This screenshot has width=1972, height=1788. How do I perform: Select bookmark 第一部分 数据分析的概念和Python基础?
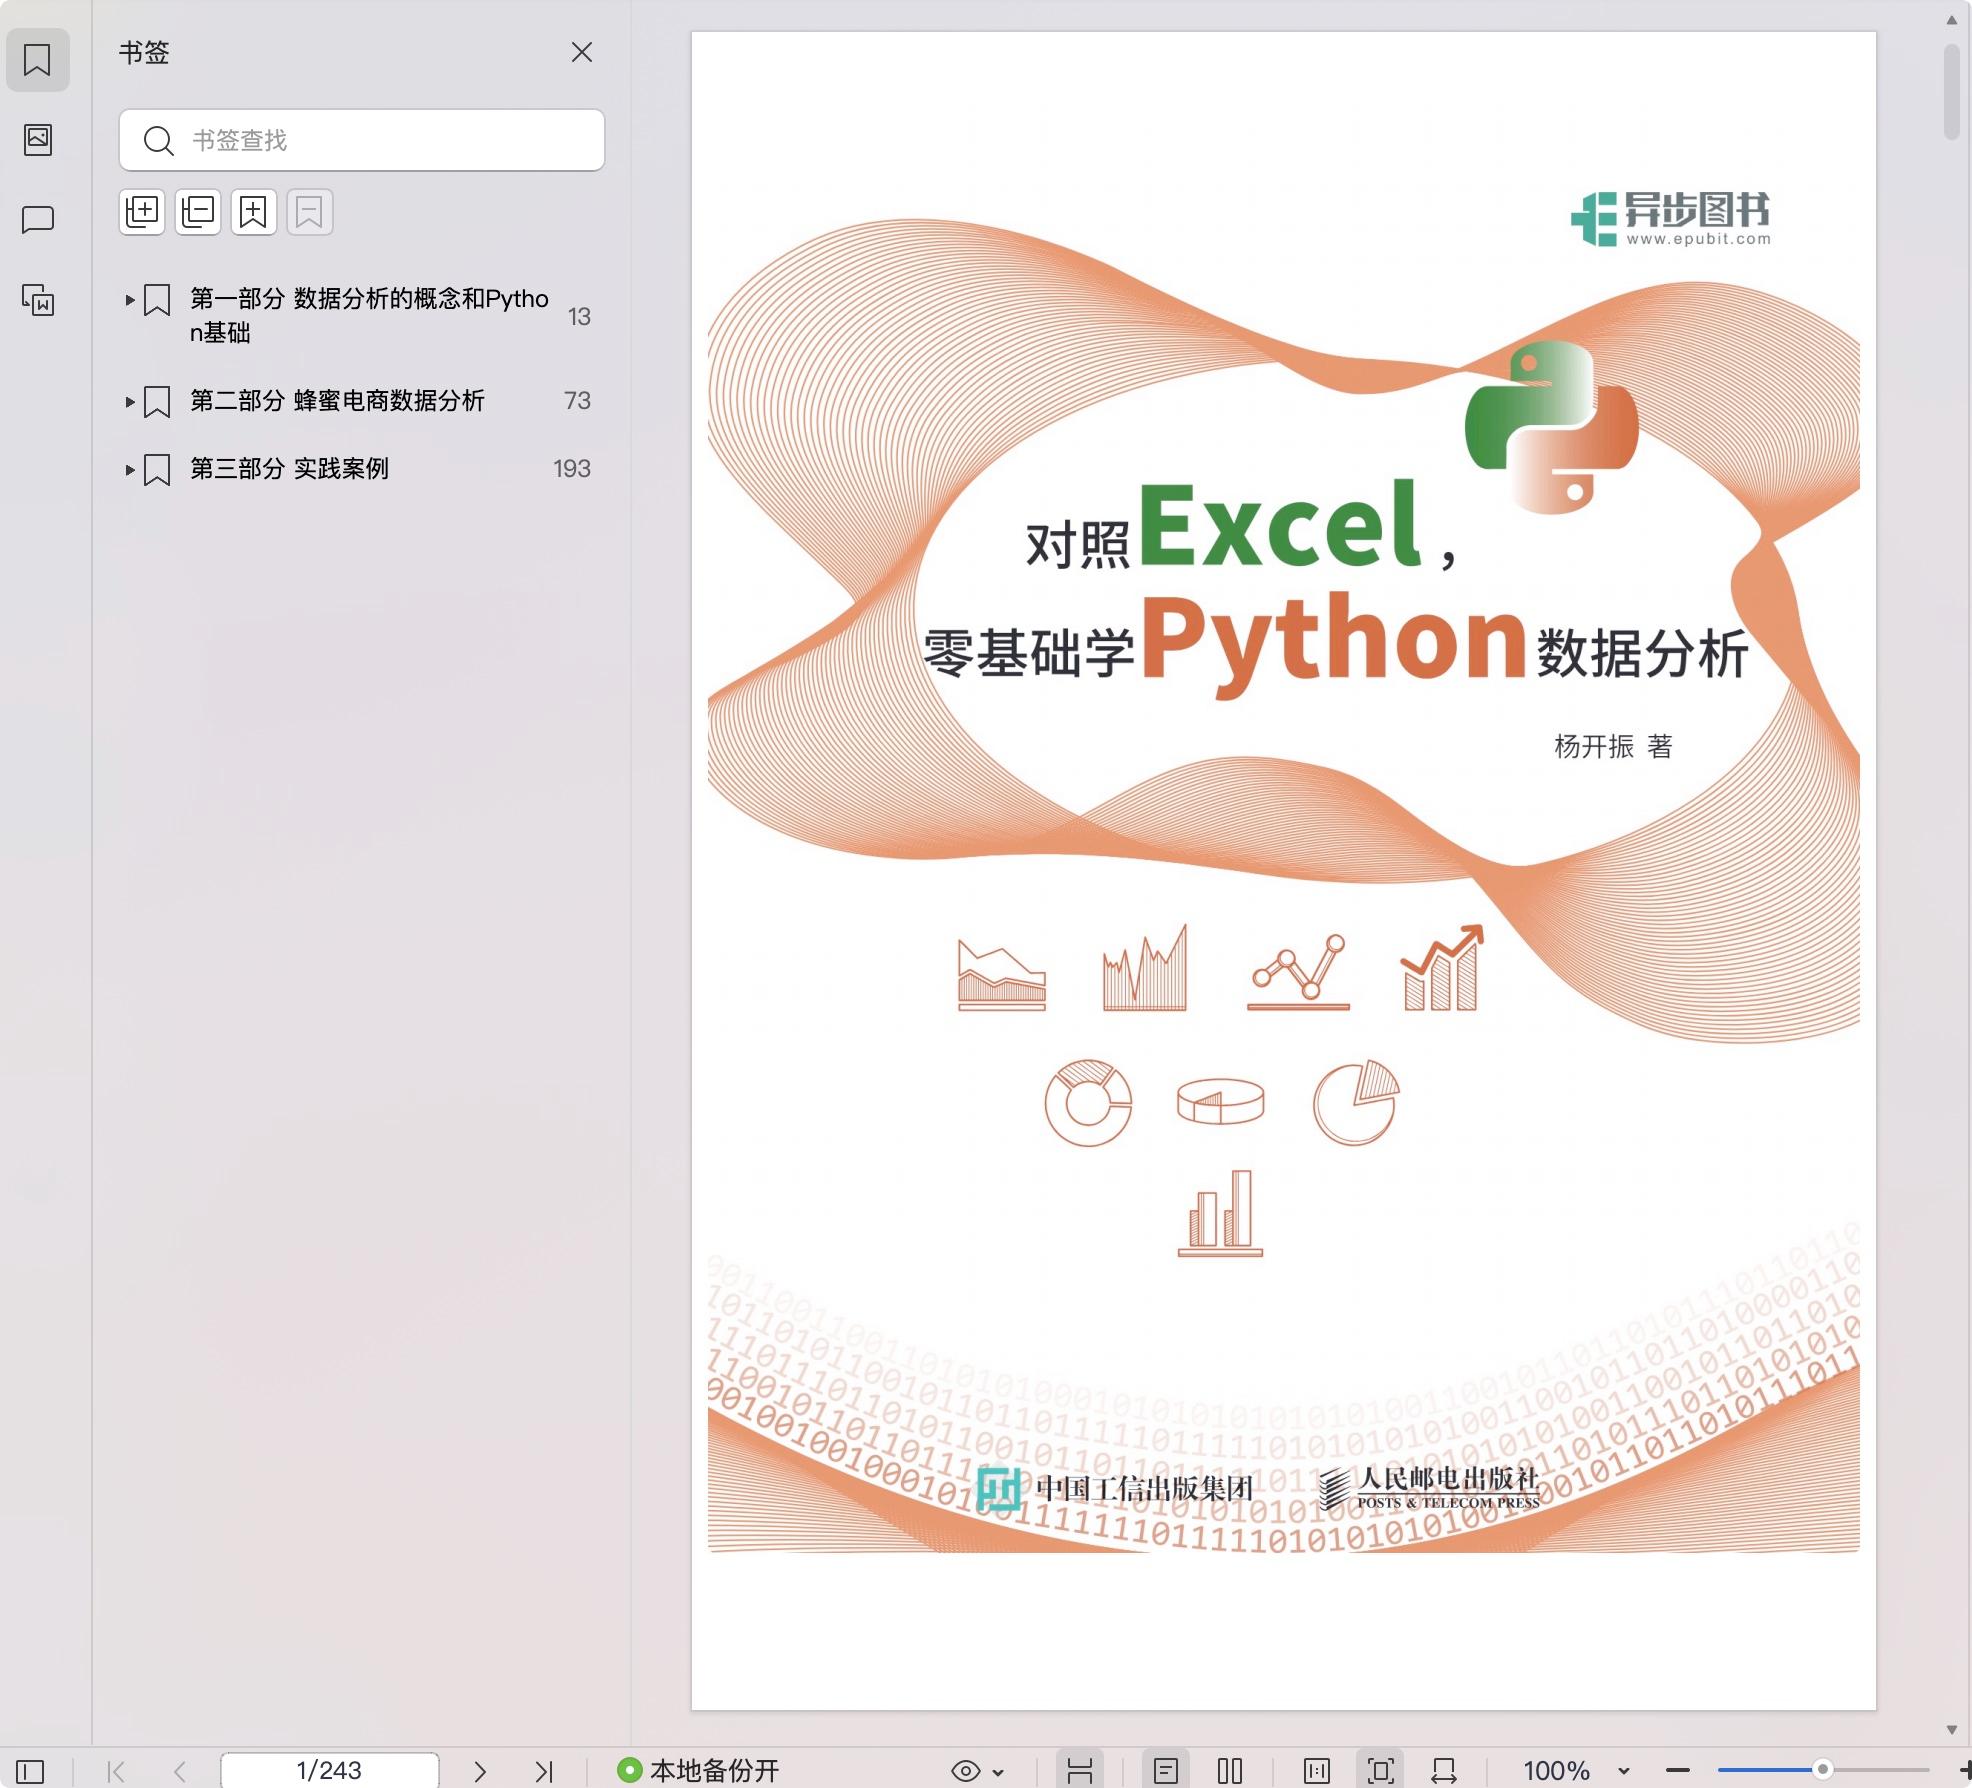point(369,315)
